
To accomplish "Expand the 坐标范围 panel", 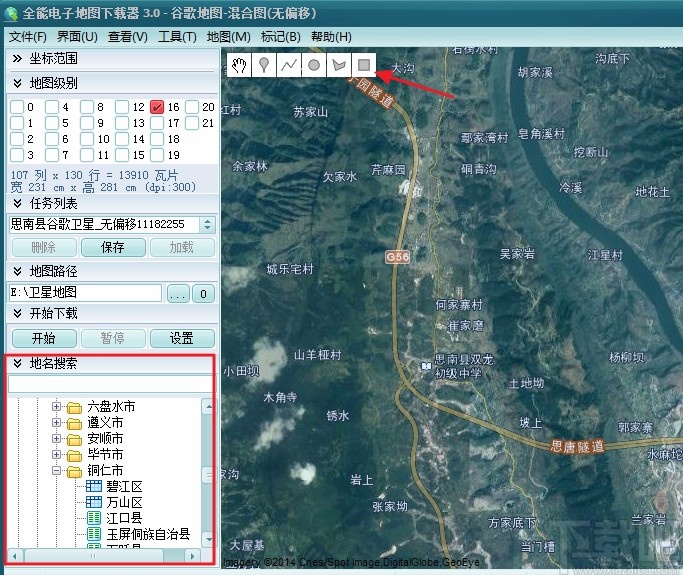I will tap(17, 59).
